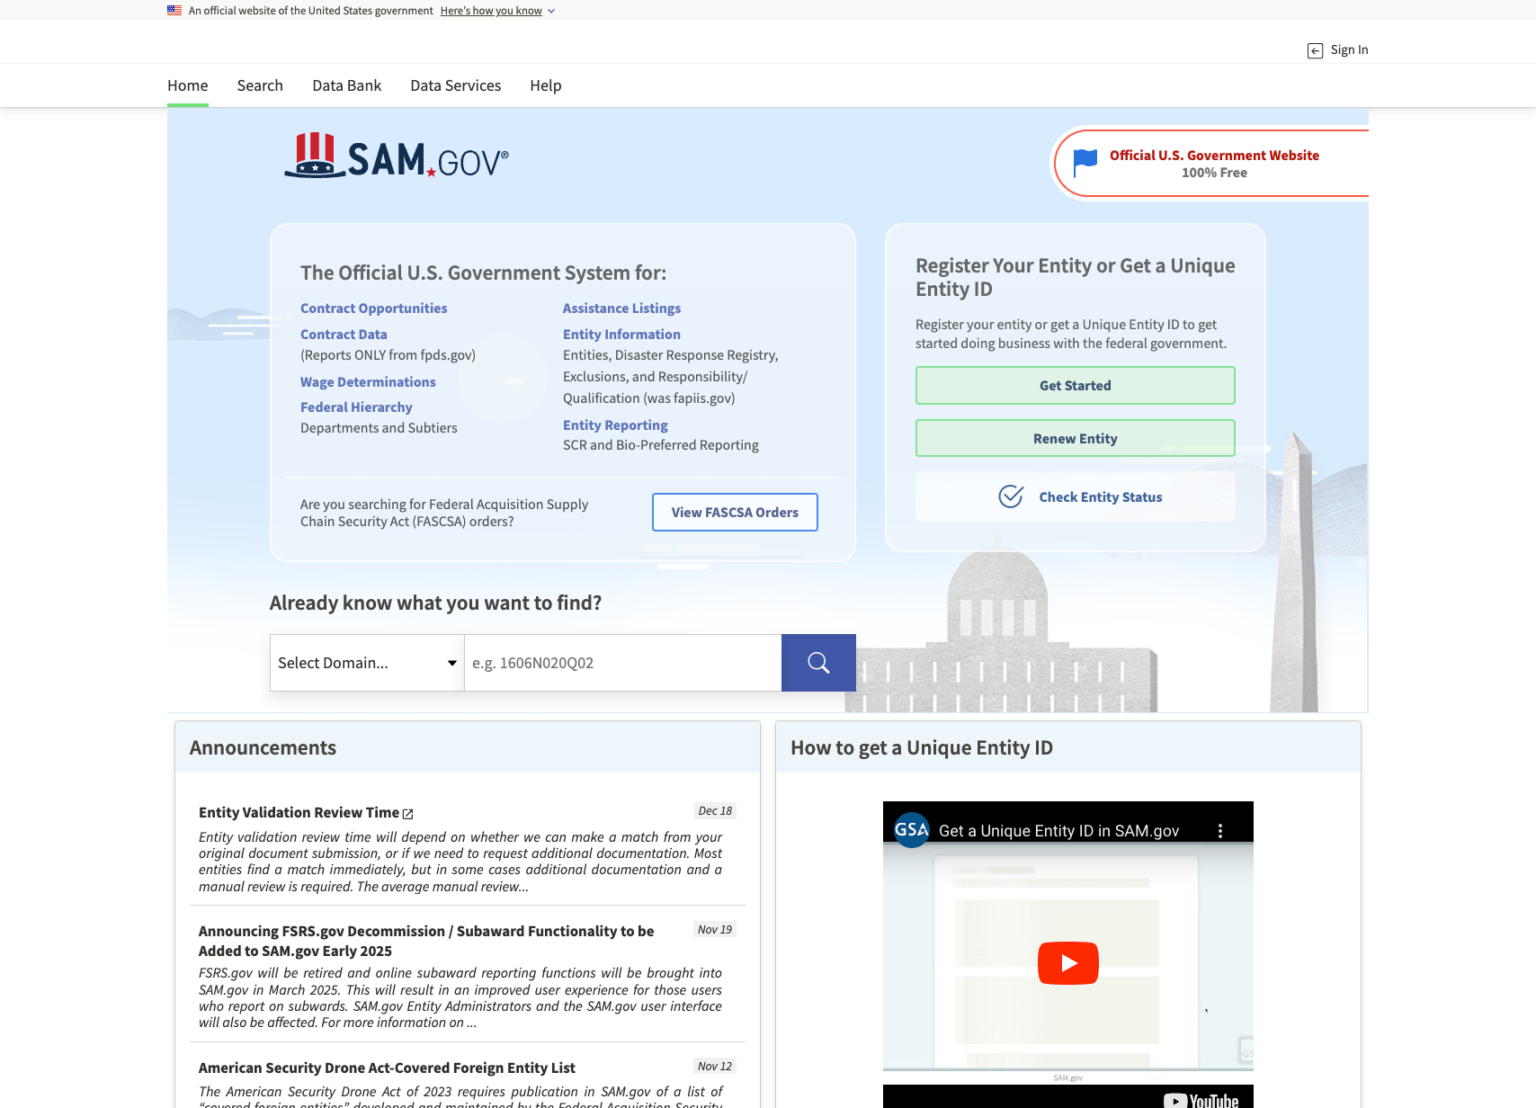Click the checkmark icon beside Check Entity Status

1012,496
